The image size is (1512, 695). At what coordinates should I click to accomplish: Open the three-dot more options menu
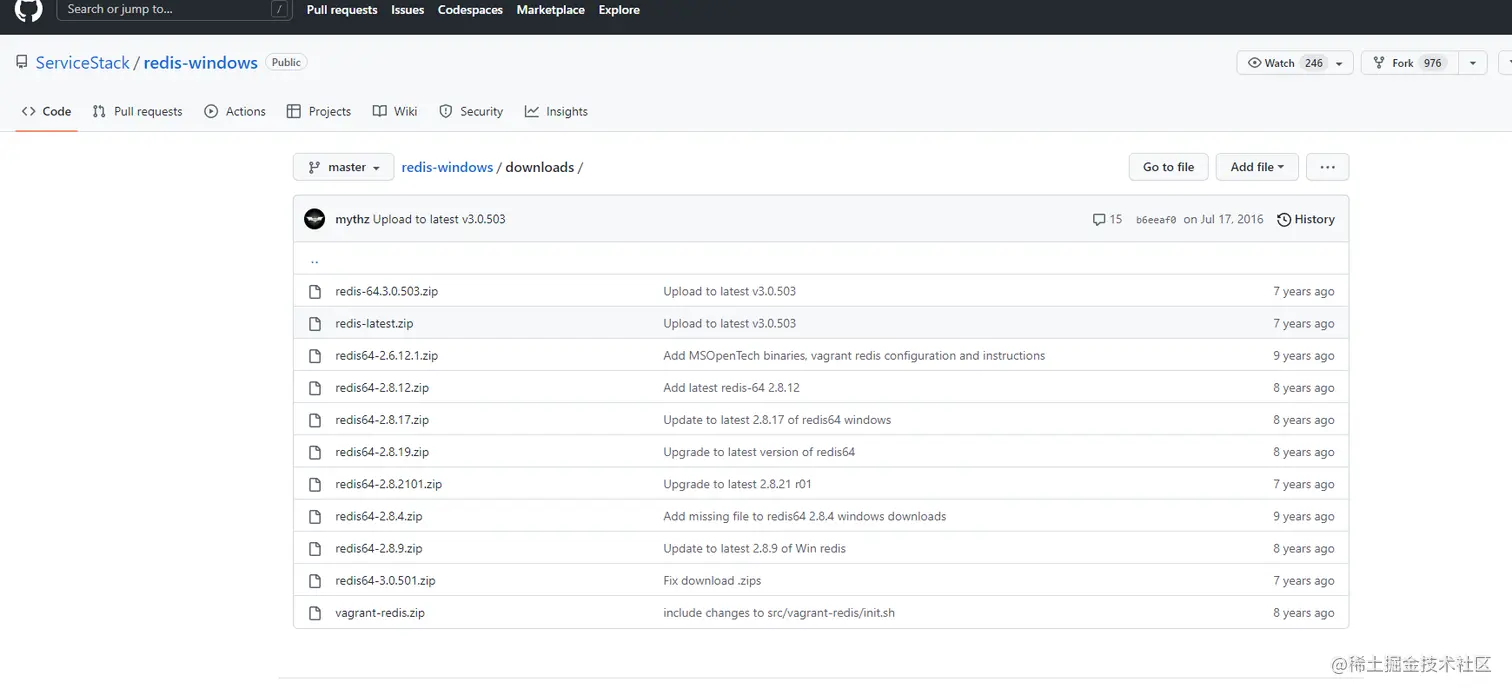pos(1327,167)
